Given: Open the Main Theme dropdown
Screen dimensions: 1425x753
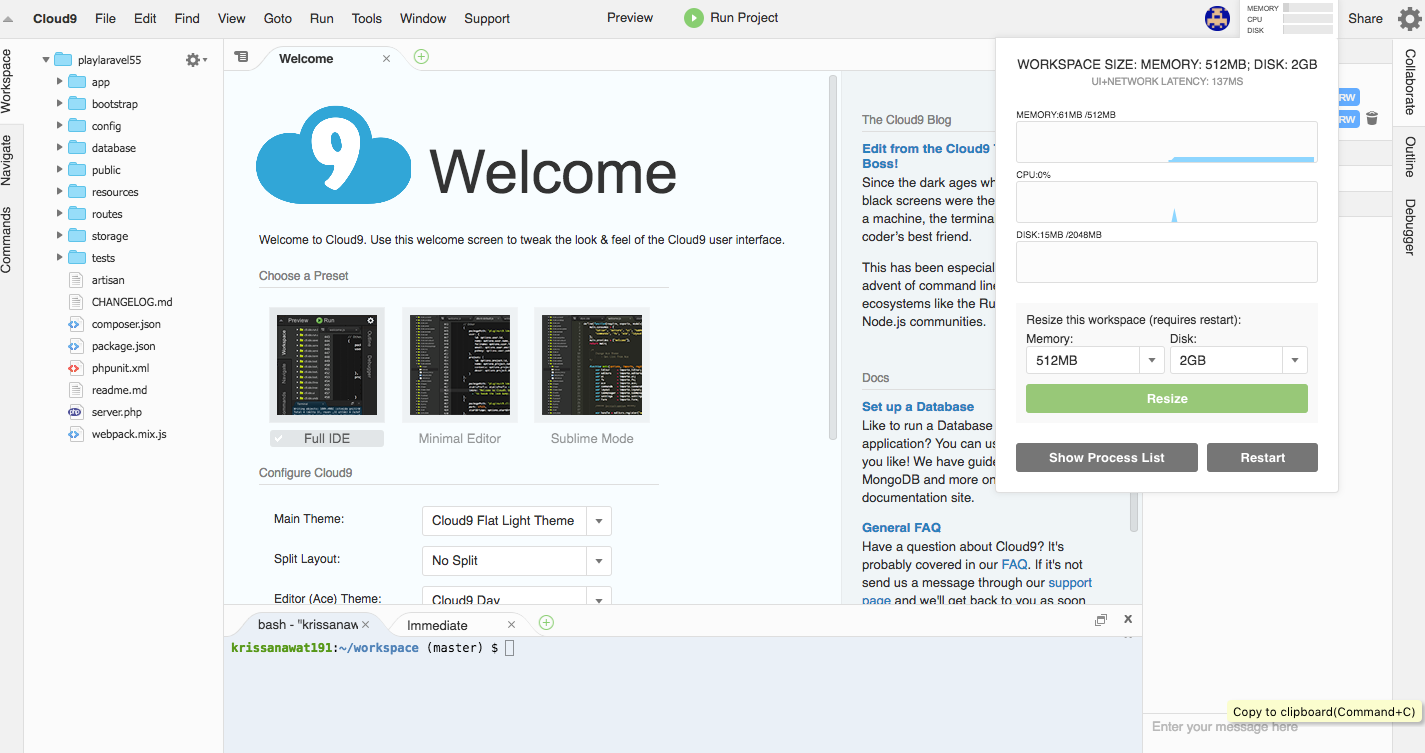Looking at the screenshot, I should click(x=516, y=521).
